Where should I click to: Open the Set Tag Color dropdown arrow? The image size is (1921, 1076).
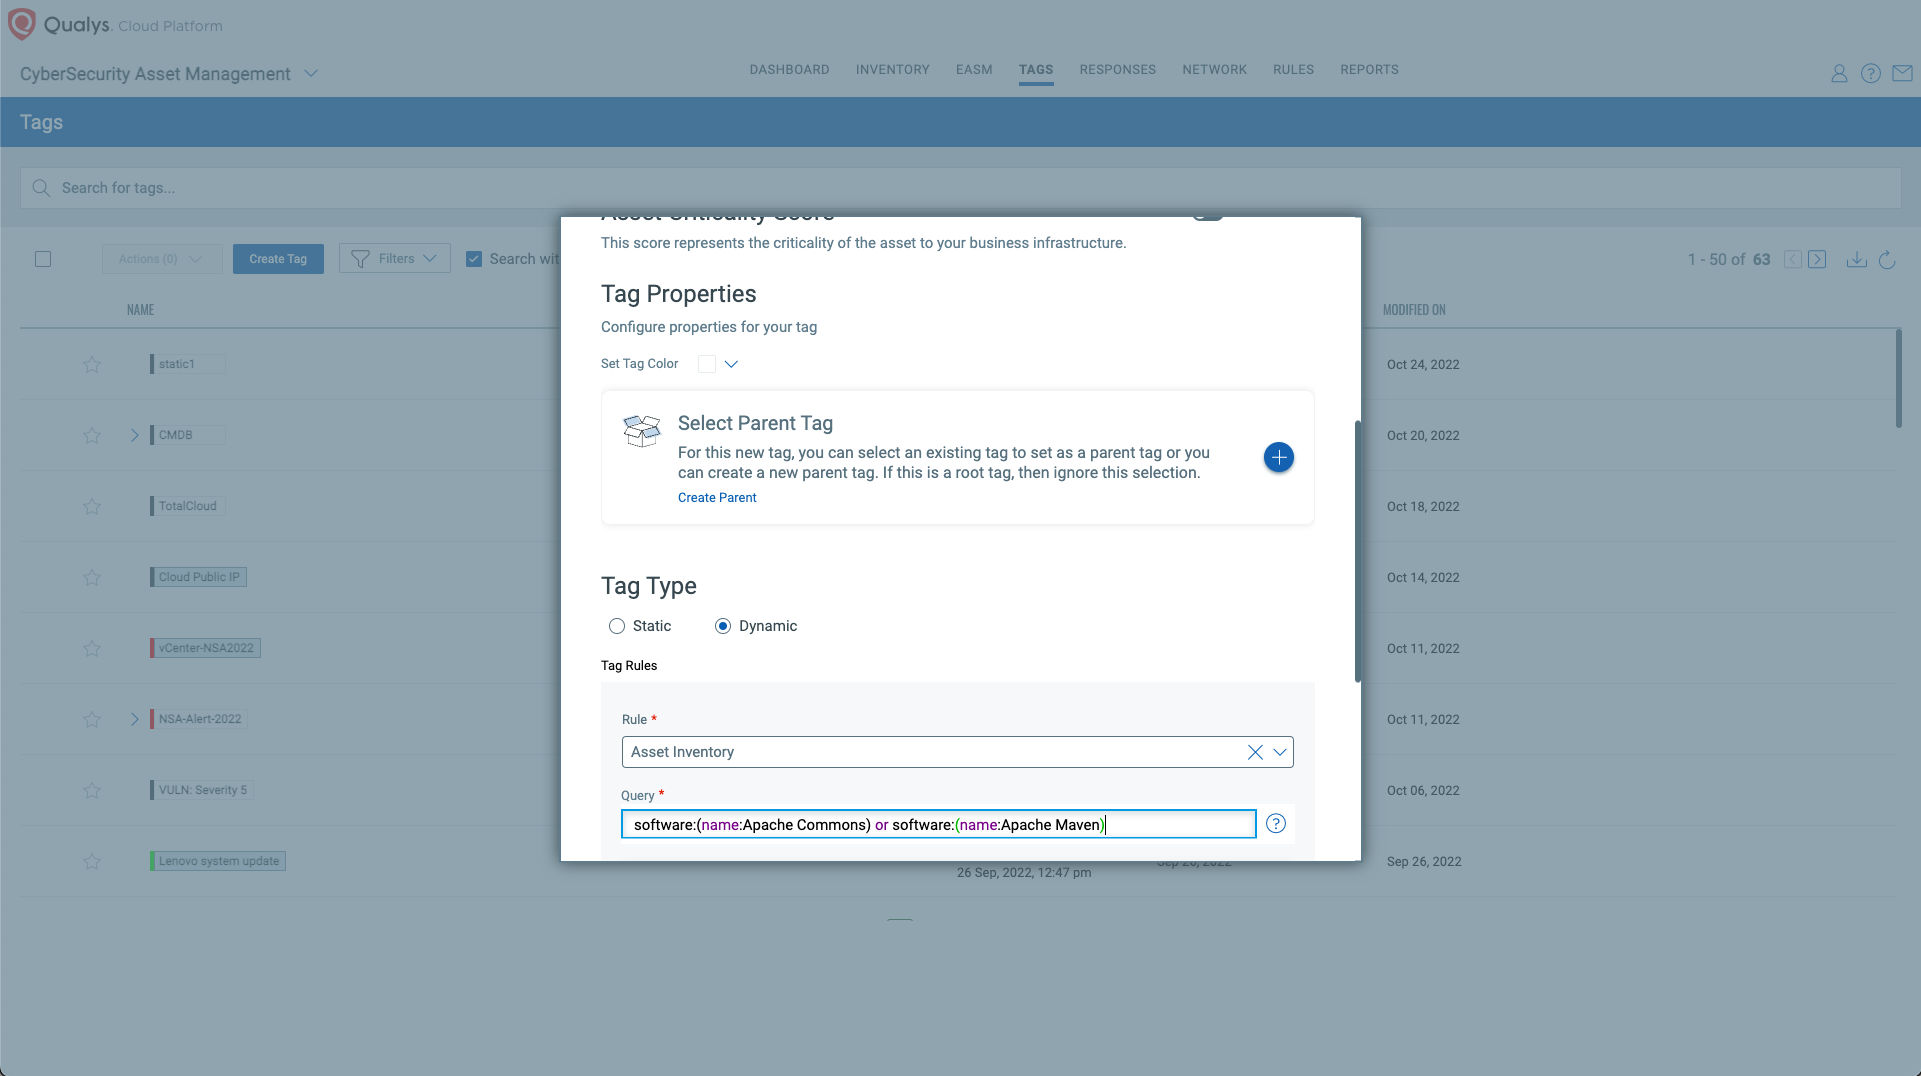pyautogui.click(x=731, y=364)
